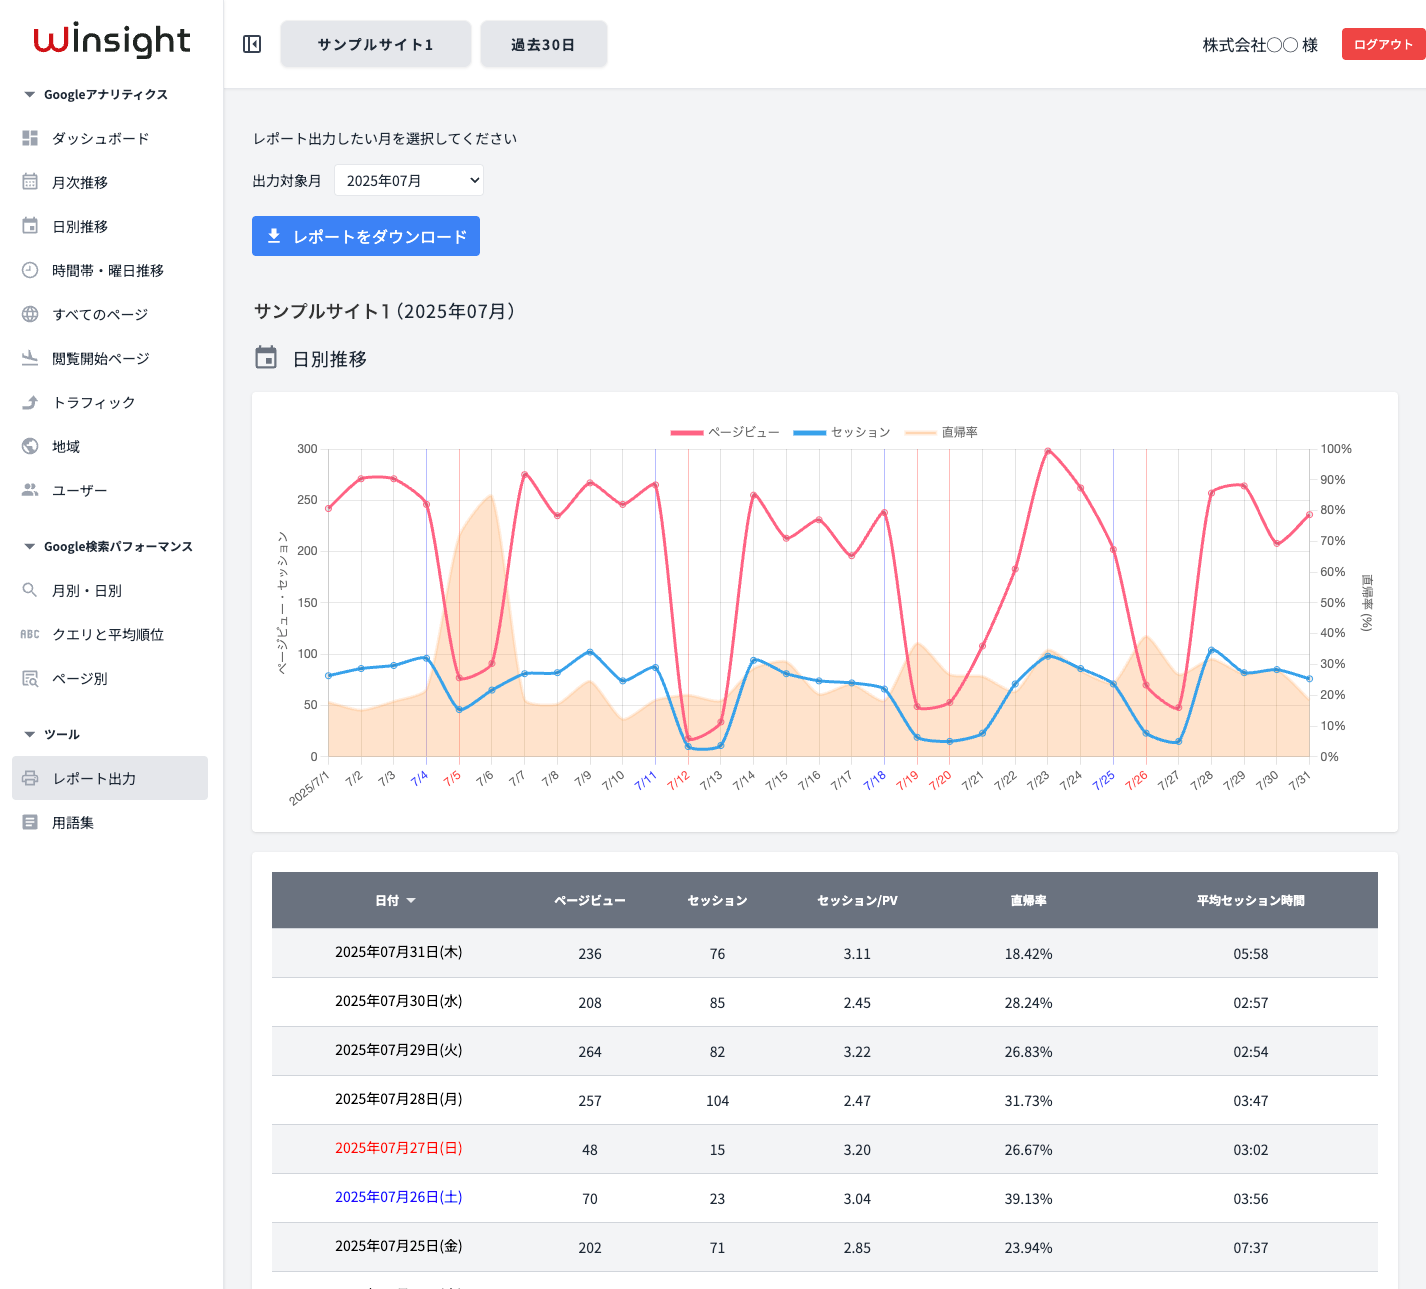Click the document icon for 用語集
1426x1289 pixels.
[30, 822]
